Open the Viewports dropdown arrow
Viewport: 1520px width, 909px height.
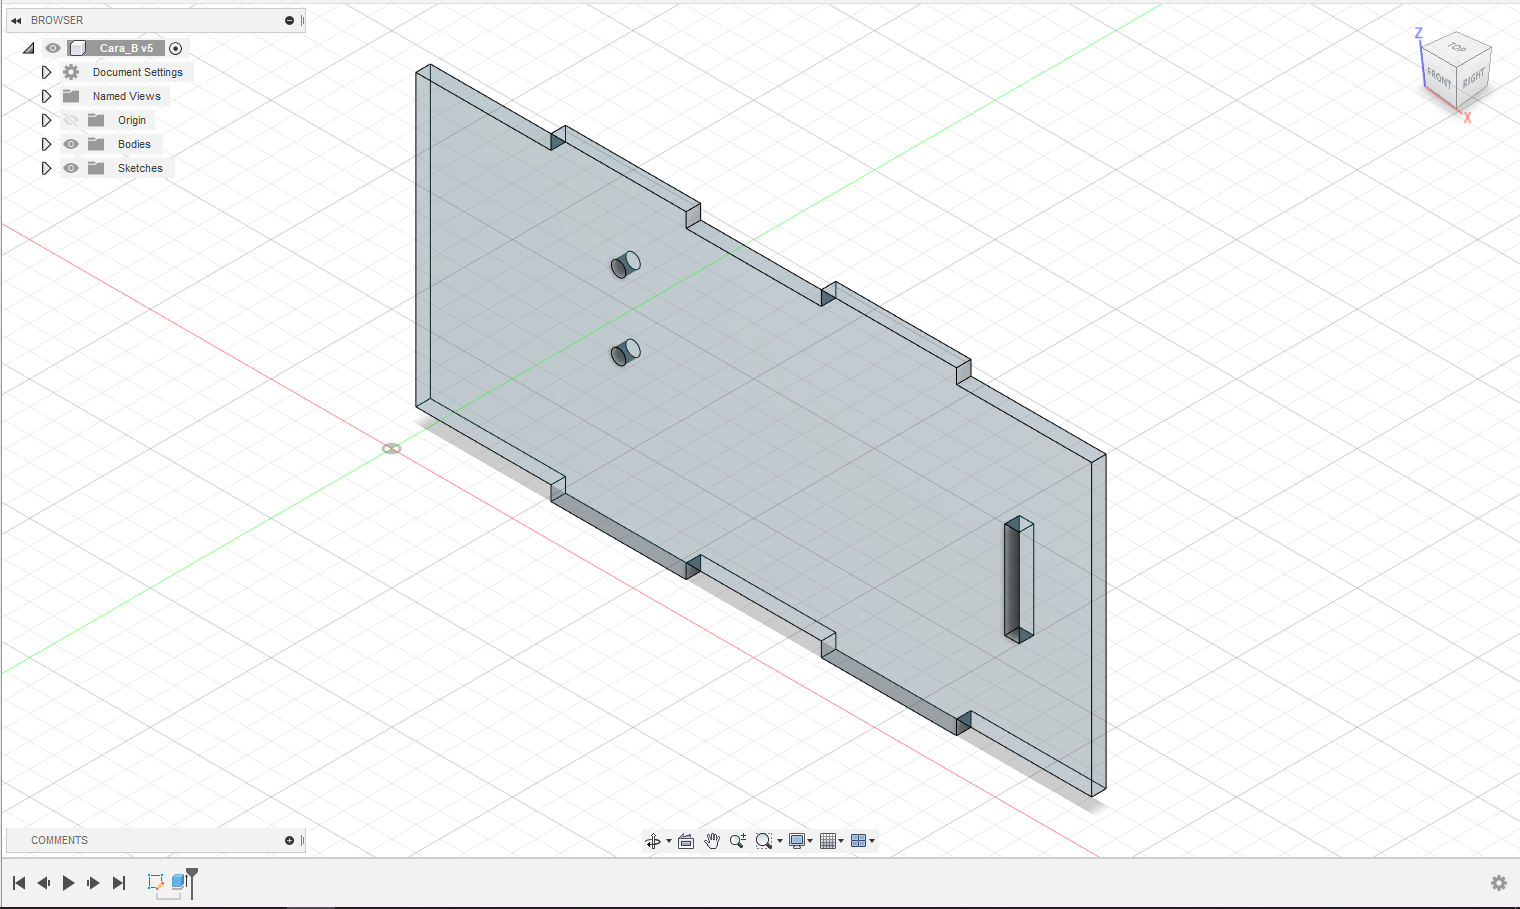coord(872,841)
